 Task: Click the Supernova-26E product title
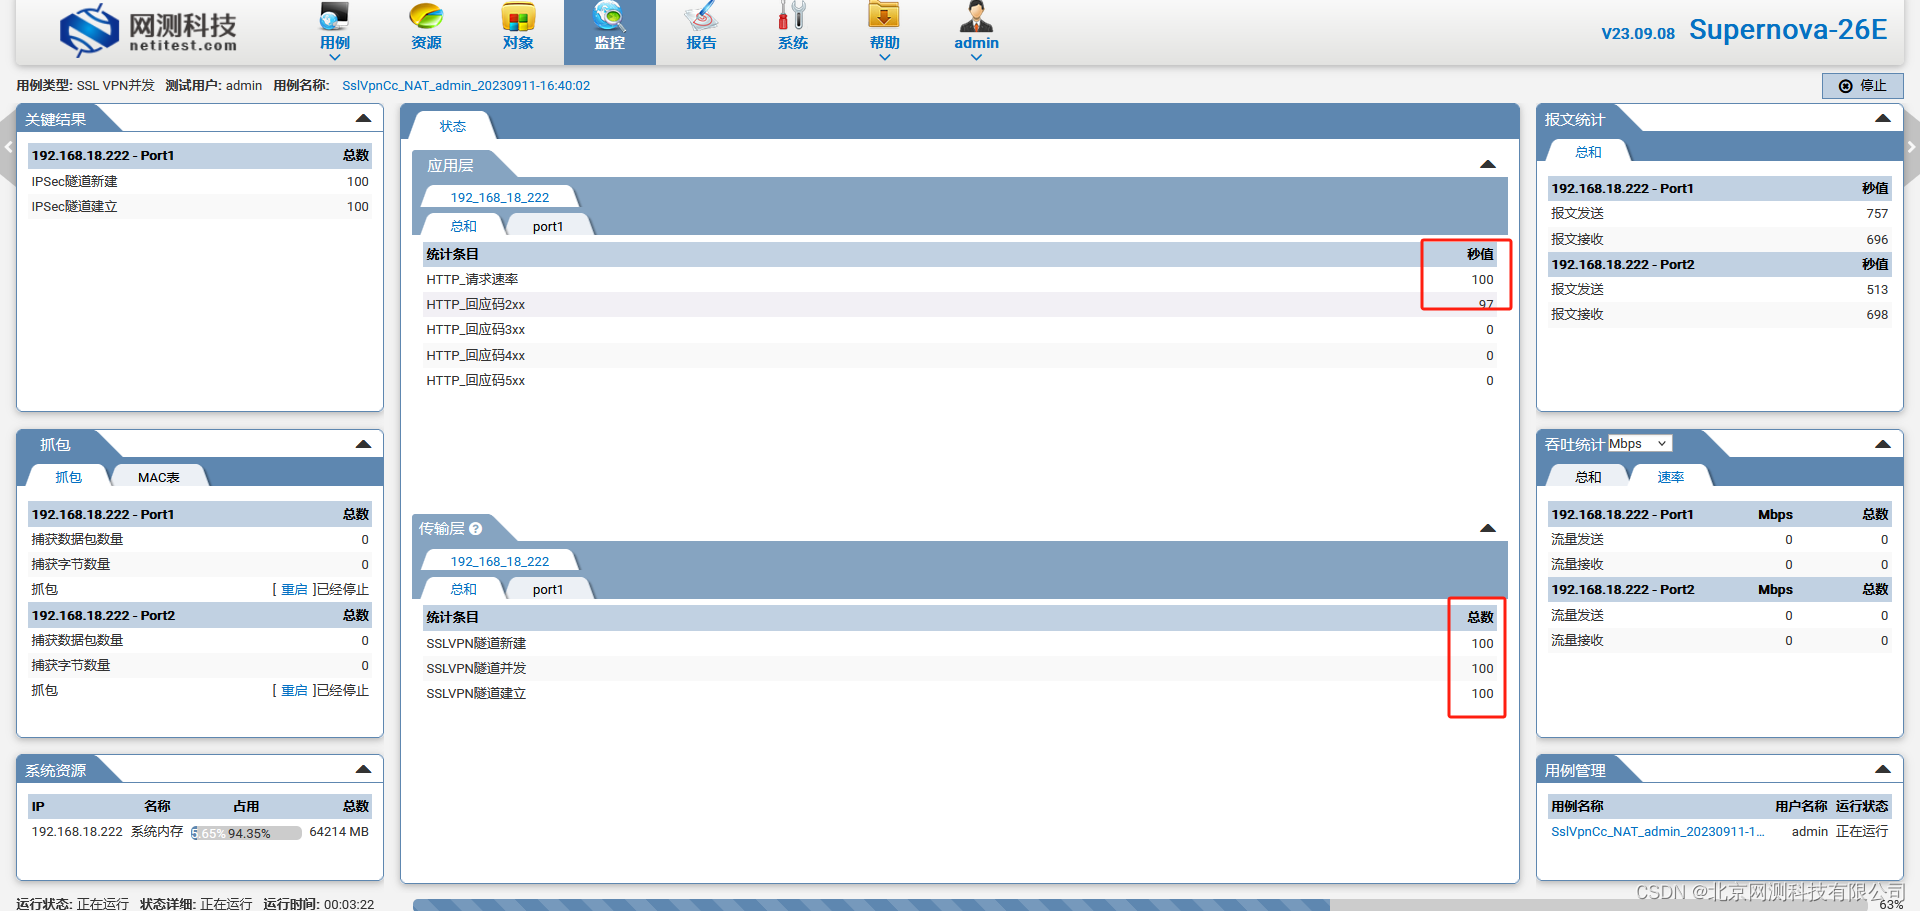[x=1788, y=30]
